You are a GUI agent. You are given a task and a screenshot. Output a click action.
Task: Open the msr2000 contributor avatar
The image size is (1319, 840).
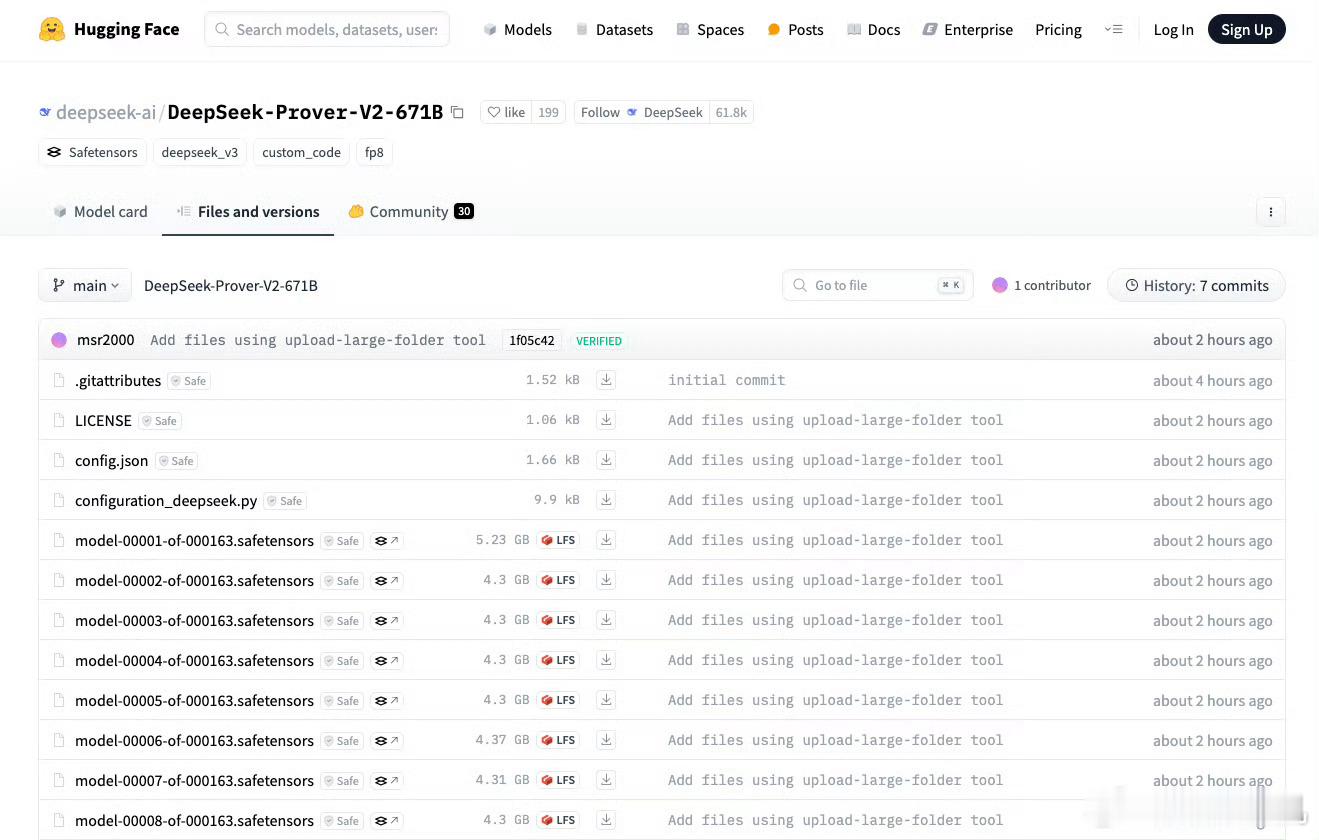[59, 340]
